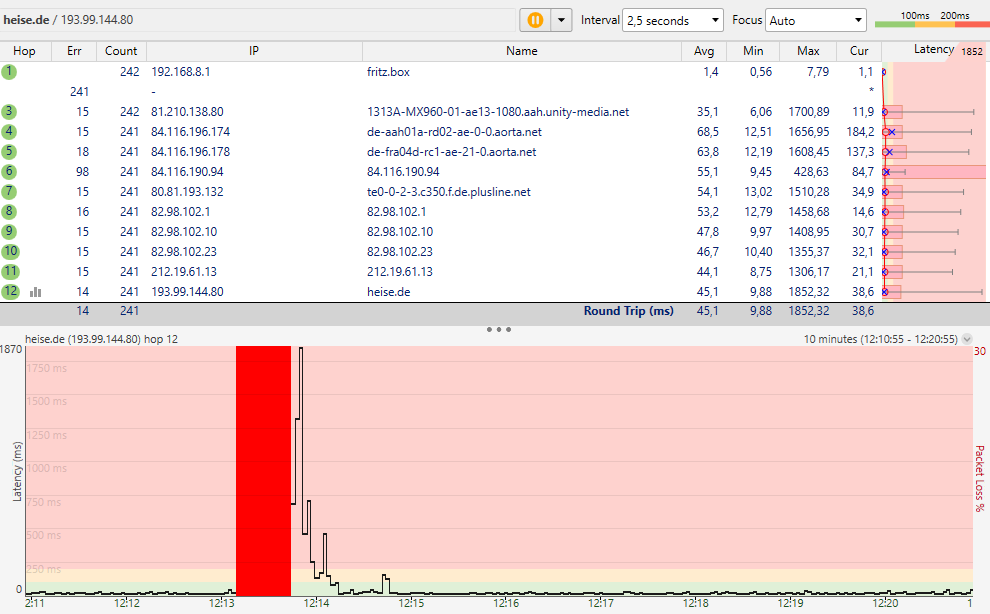Screen dimensions: 990x614
Task: Click the unity-media.net hop name
Action: [498, 112]
